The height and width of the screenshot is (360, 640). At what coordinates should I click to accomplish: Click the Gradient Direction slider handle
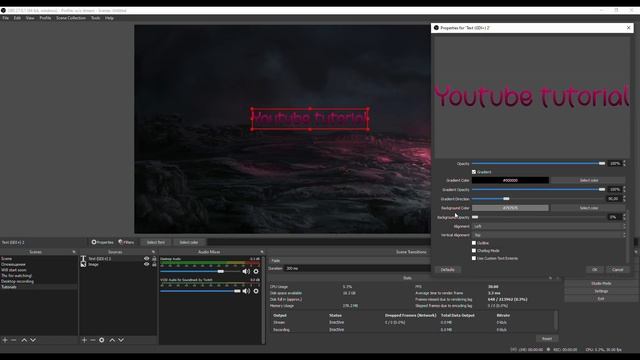tap(506, 199)
